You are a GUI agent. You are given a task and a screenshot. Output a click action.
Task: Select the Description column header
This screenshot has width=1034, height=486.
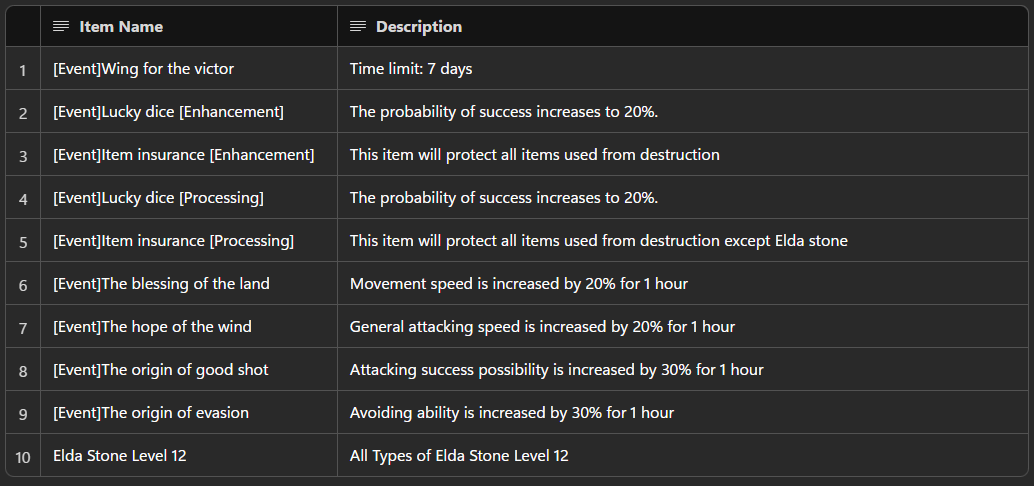[683, 26]
